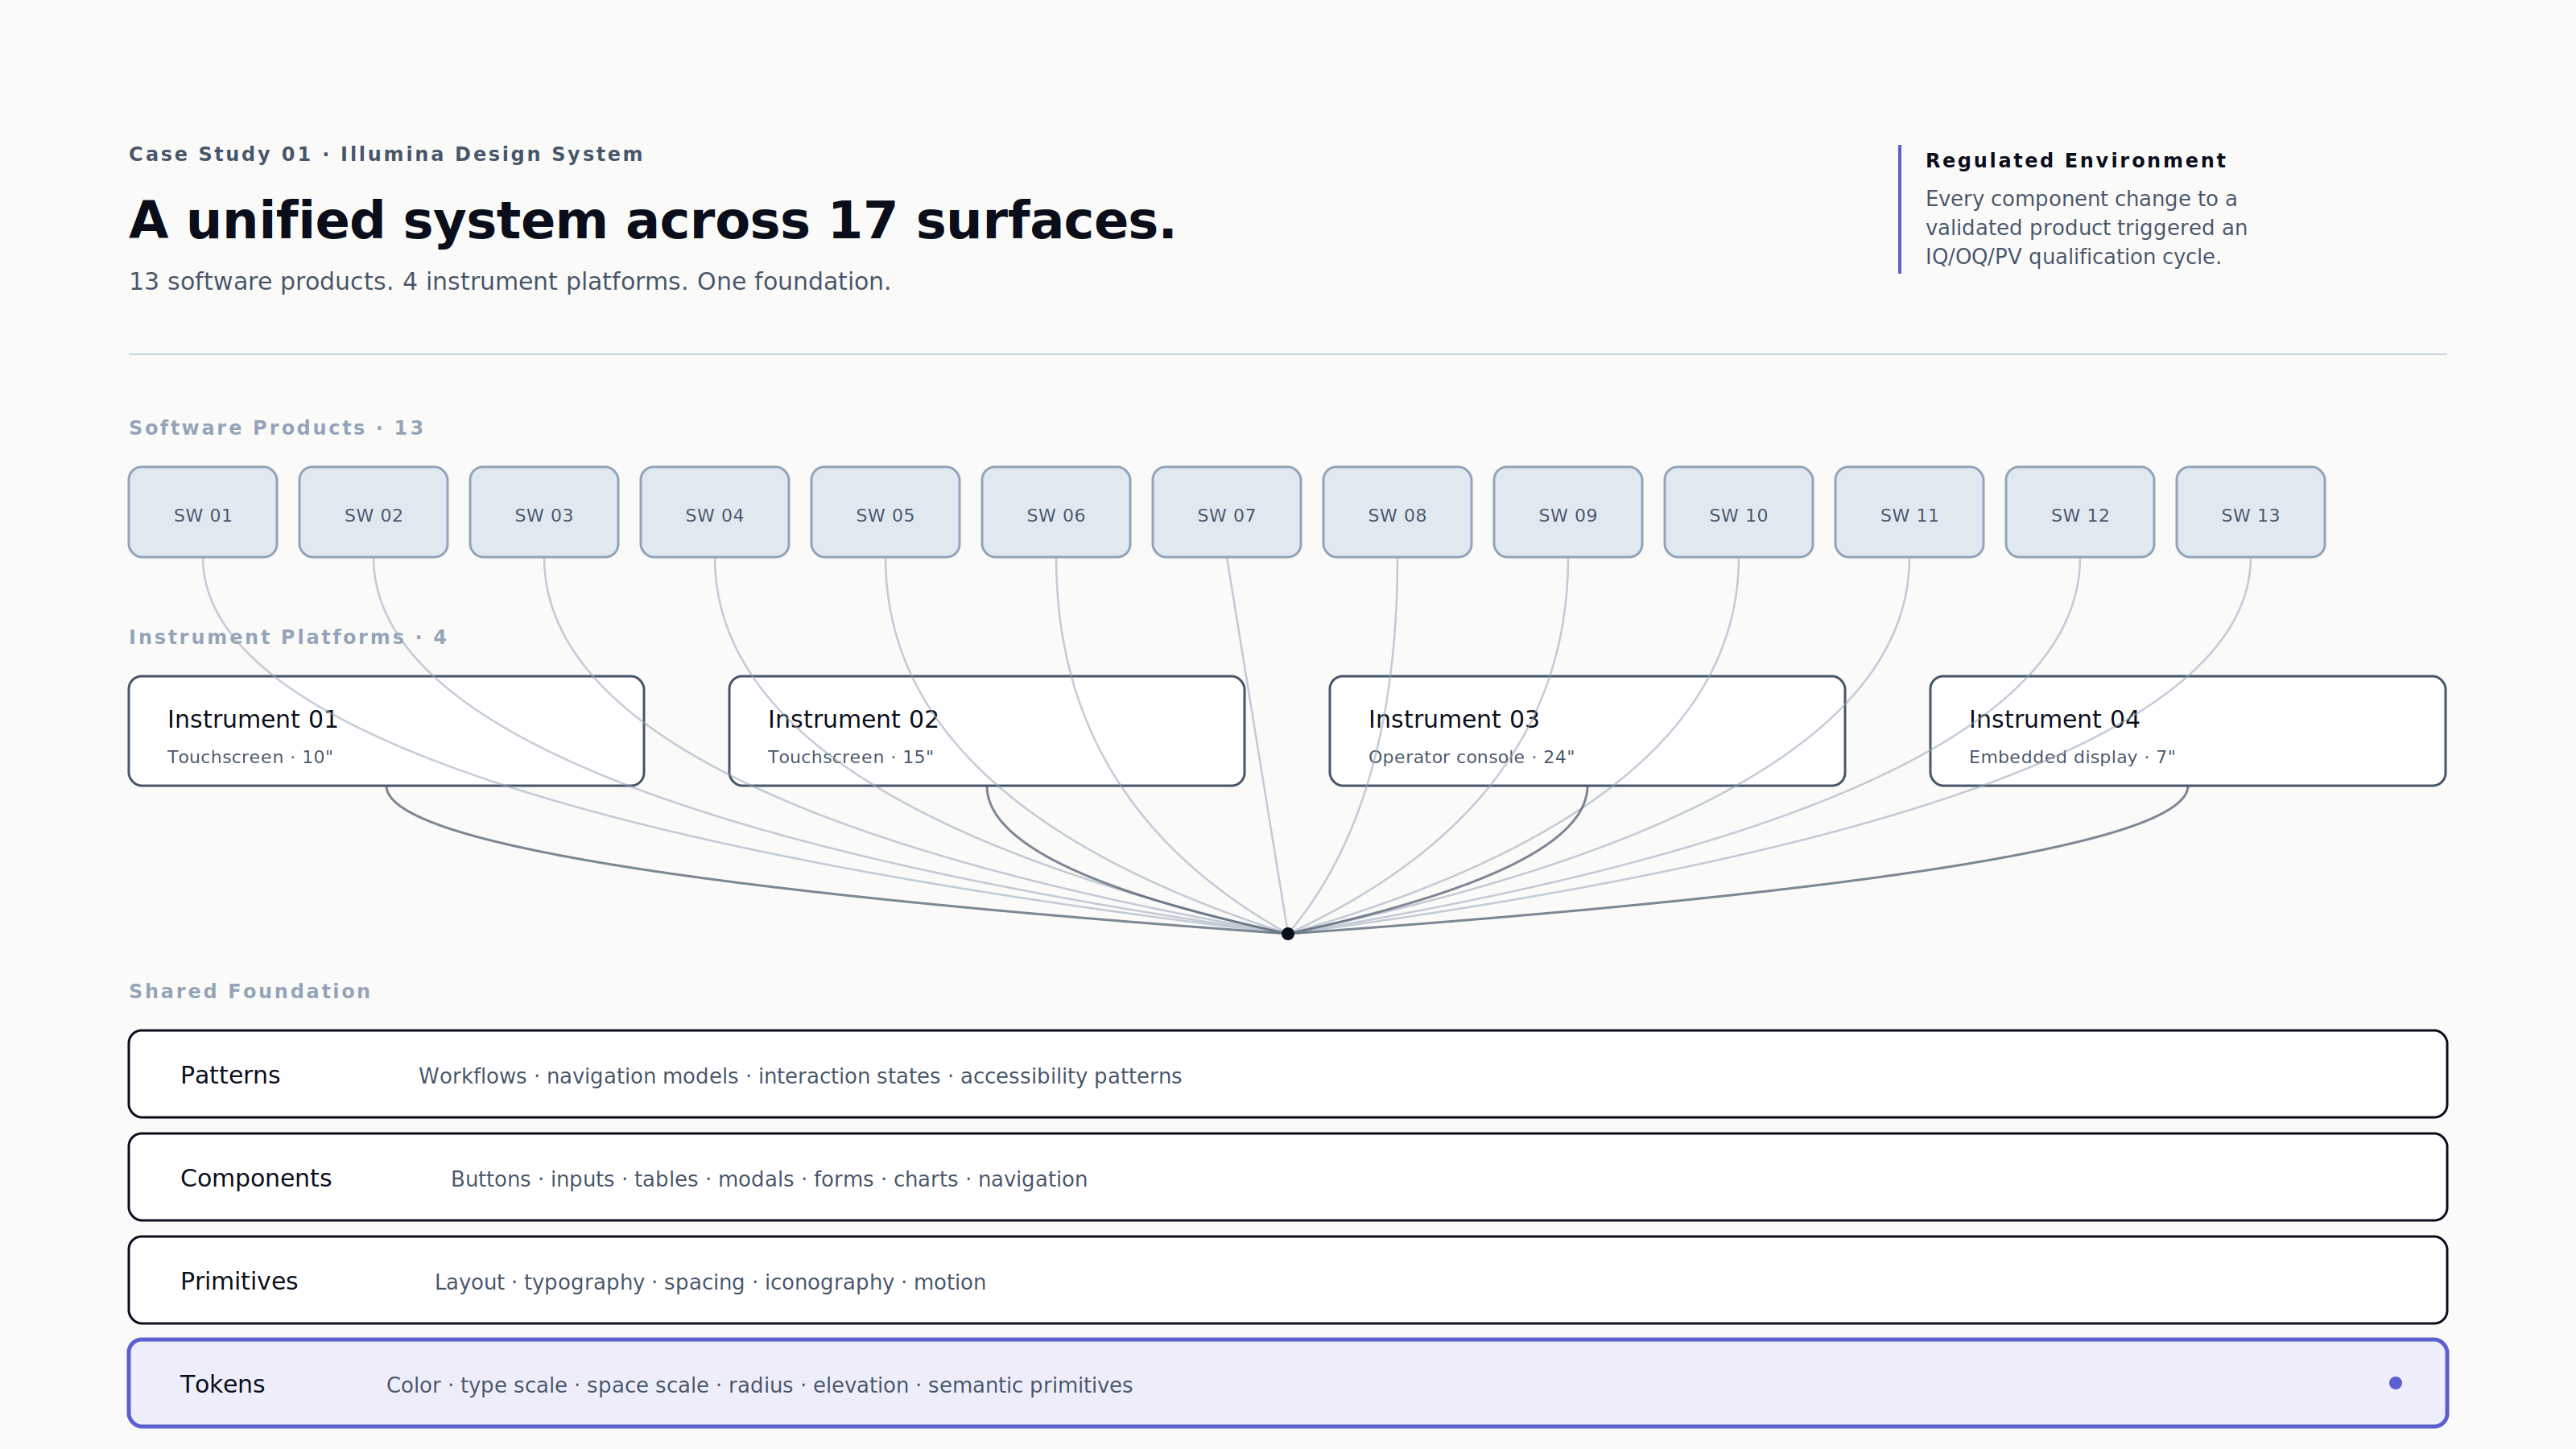Select the SW 07 tile
This screenshot has width=2576, height=1449.
click(1227, 512)
